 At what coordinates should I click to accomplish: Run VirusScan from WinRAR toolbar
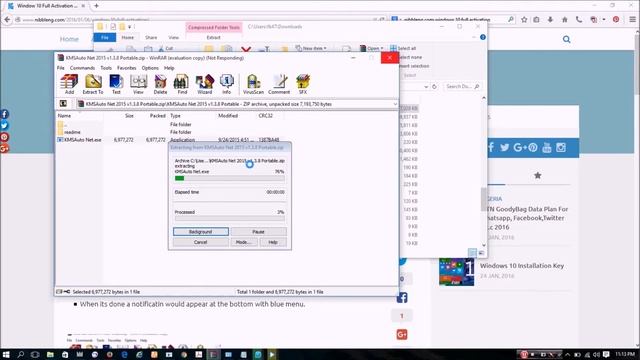(253, 84)
